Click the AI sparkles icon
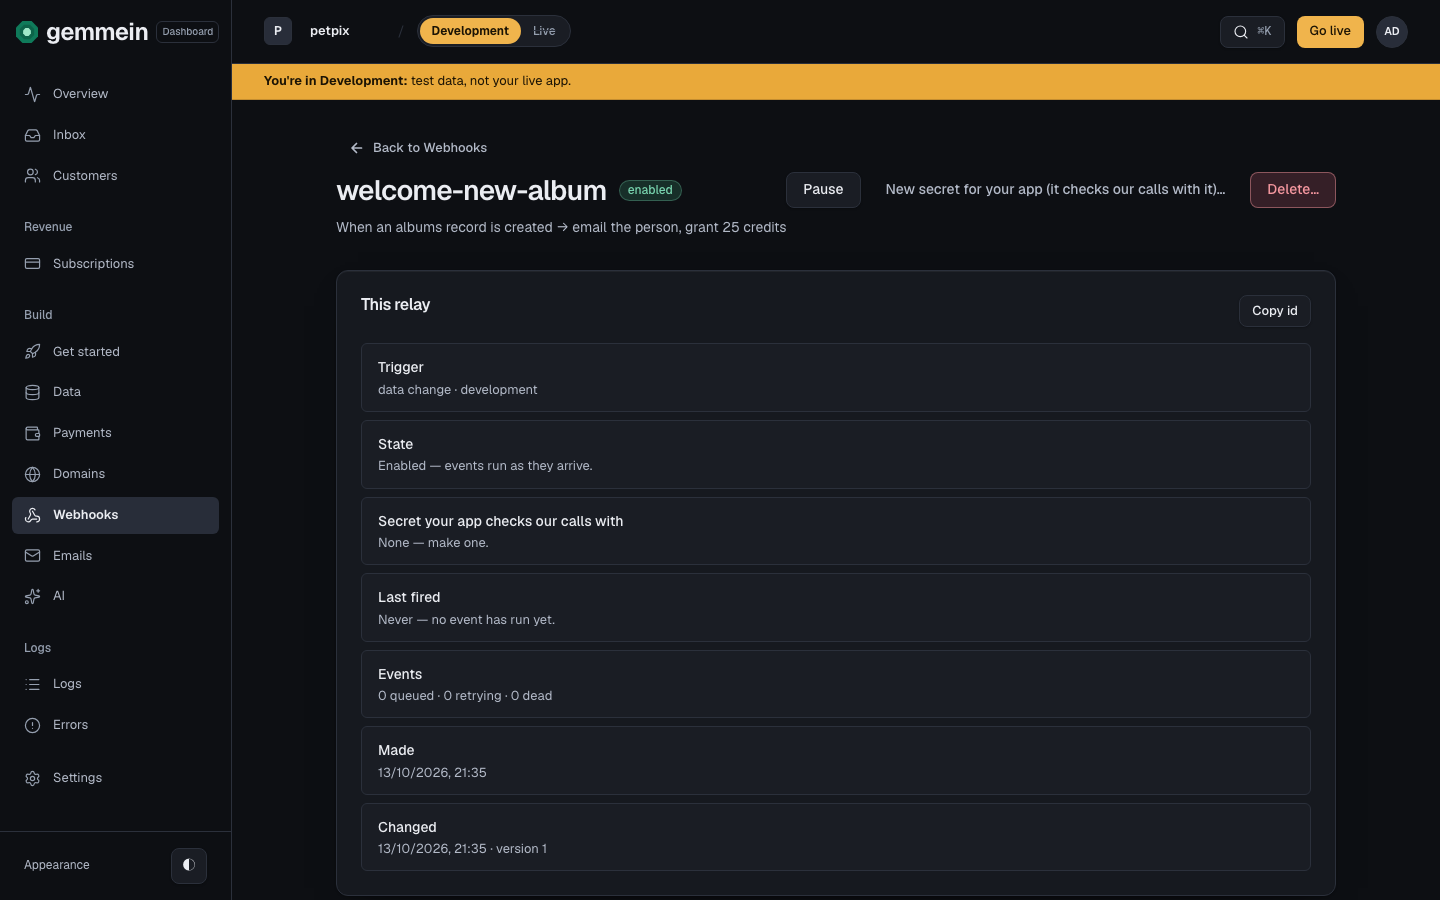 [x=33, y=596]
